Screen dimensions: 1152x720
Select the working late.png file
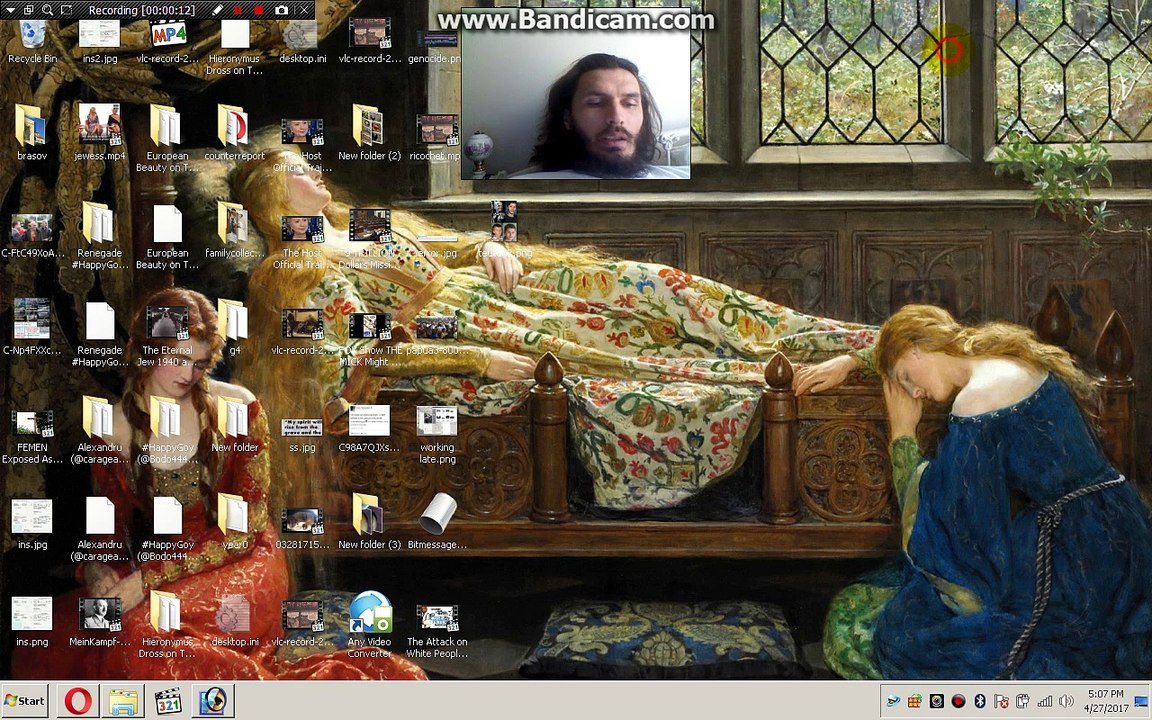click(436, 433)
